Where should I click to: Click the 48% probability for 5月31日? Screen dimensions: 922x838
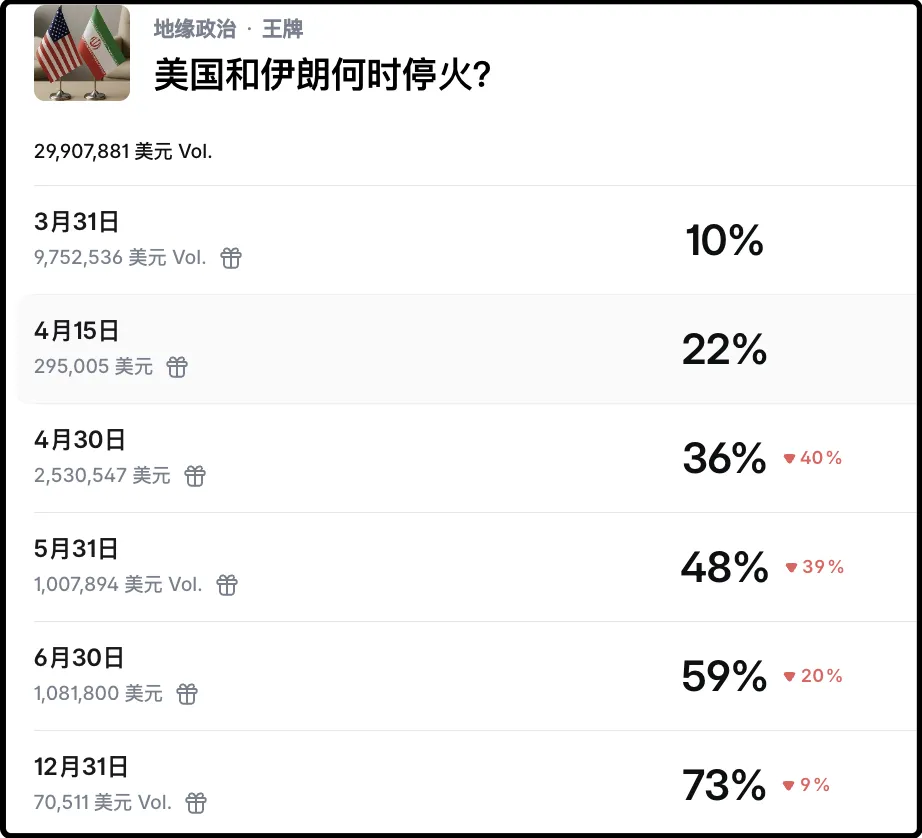pos(724,568)
